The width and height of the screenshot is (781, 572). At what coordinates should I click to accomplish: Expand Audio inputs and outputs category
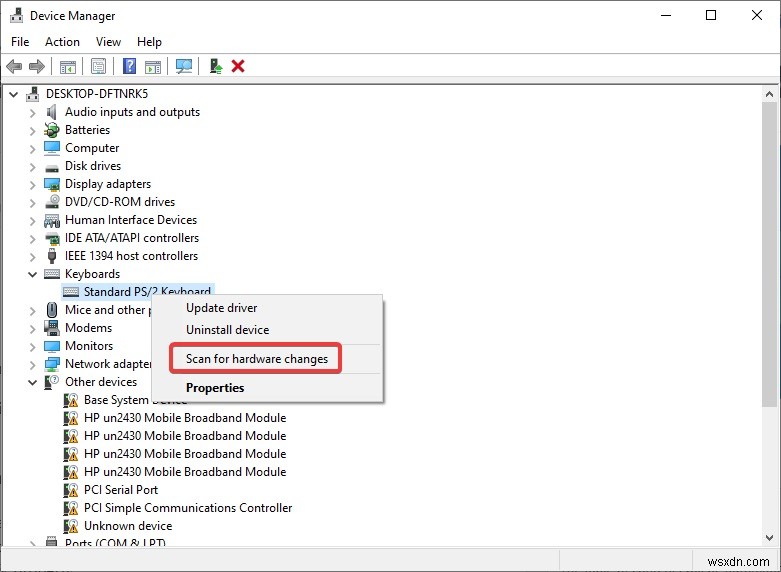[x=32, y=113]
